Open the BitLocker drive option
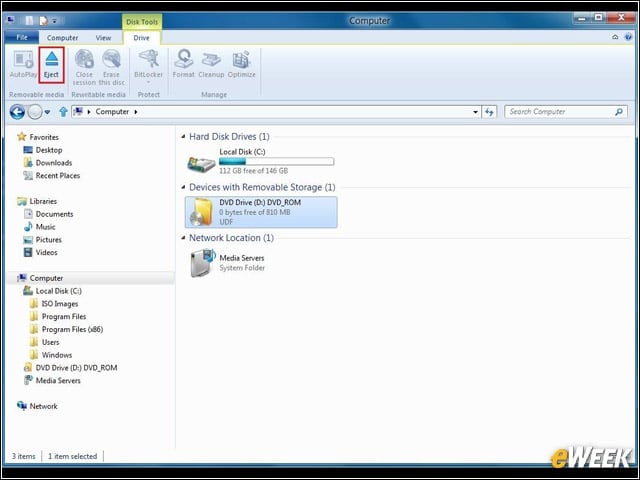Image resolution: width=640 pixels, height=480 pixels. [x=149, y=64]
